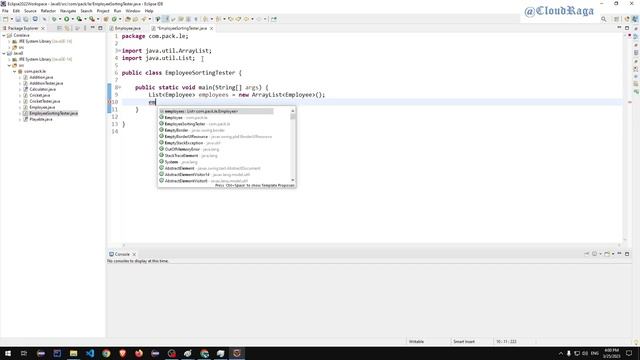Click the External Tools toolbar icon
The width and height of the screenshot is (640, 360).
92,19
